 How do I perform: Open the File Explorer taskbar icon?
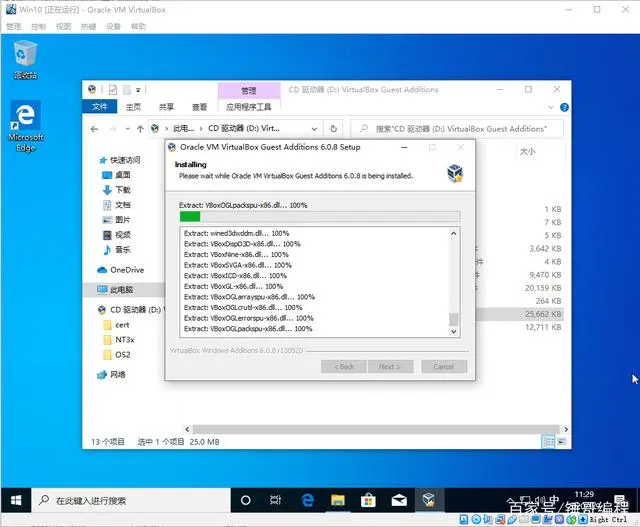coord(338,500)
